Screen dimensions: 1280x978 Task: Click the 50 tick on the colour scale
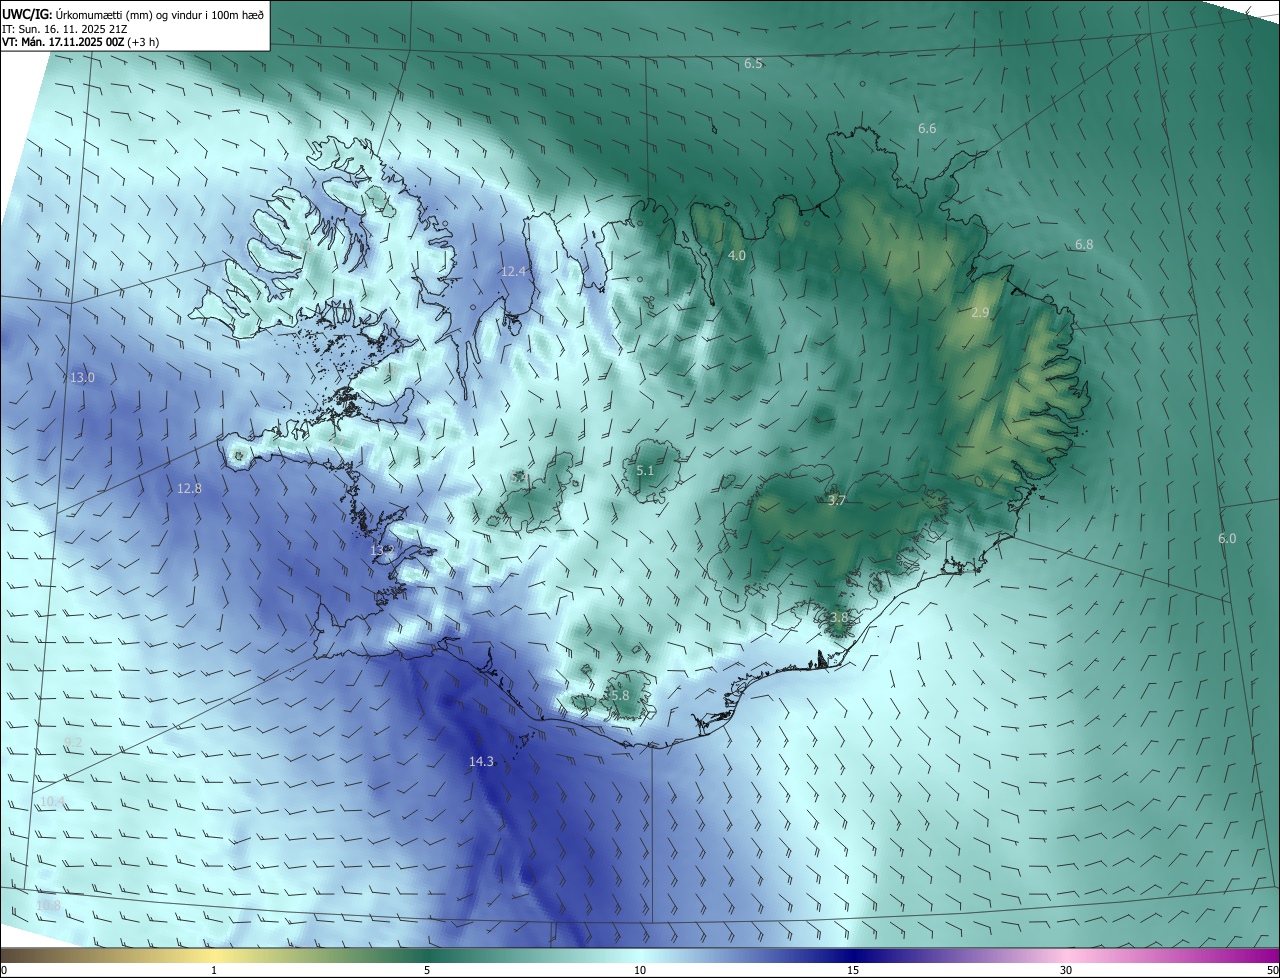1272,970
